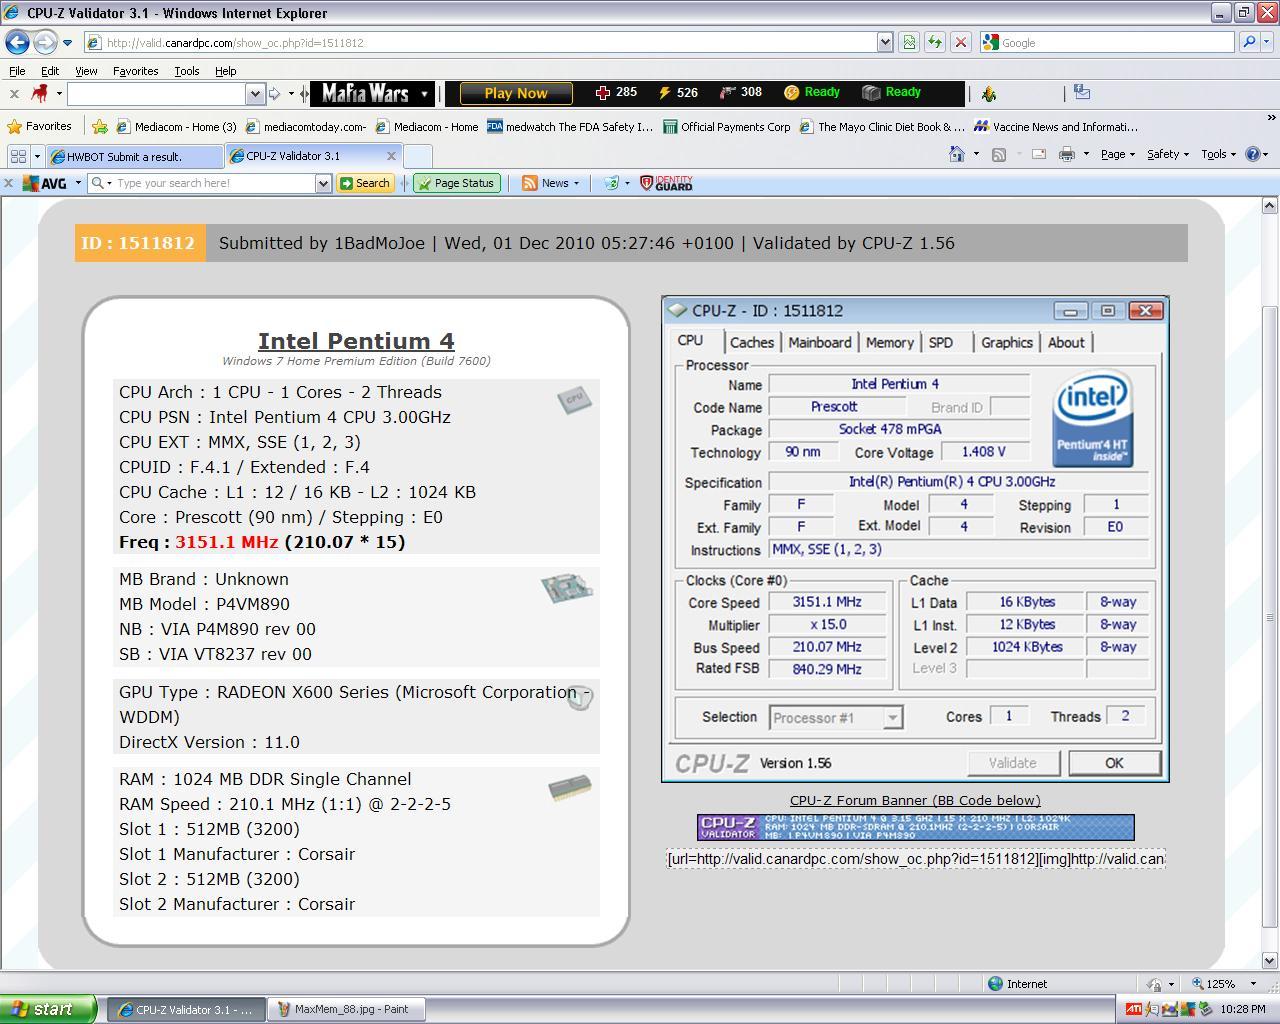Go back with the browser Back arrow

click(17, 42)
